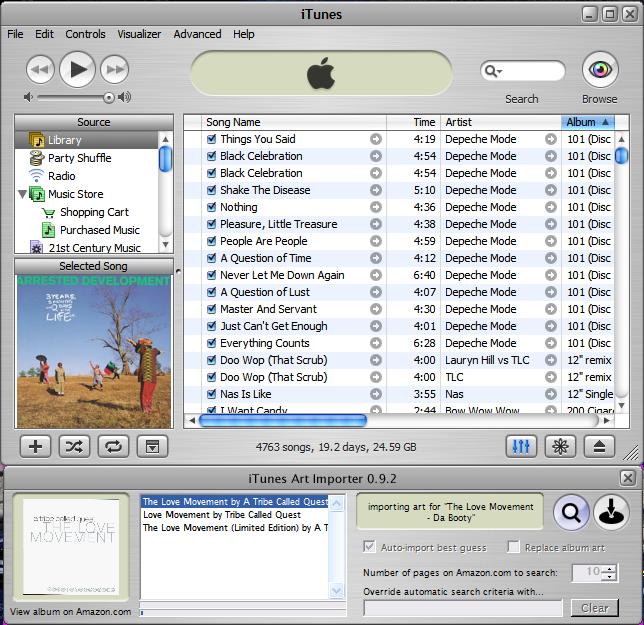Collapse the Music Store tree item
Screen dimensions: 644x625
[x=23, y=194]
